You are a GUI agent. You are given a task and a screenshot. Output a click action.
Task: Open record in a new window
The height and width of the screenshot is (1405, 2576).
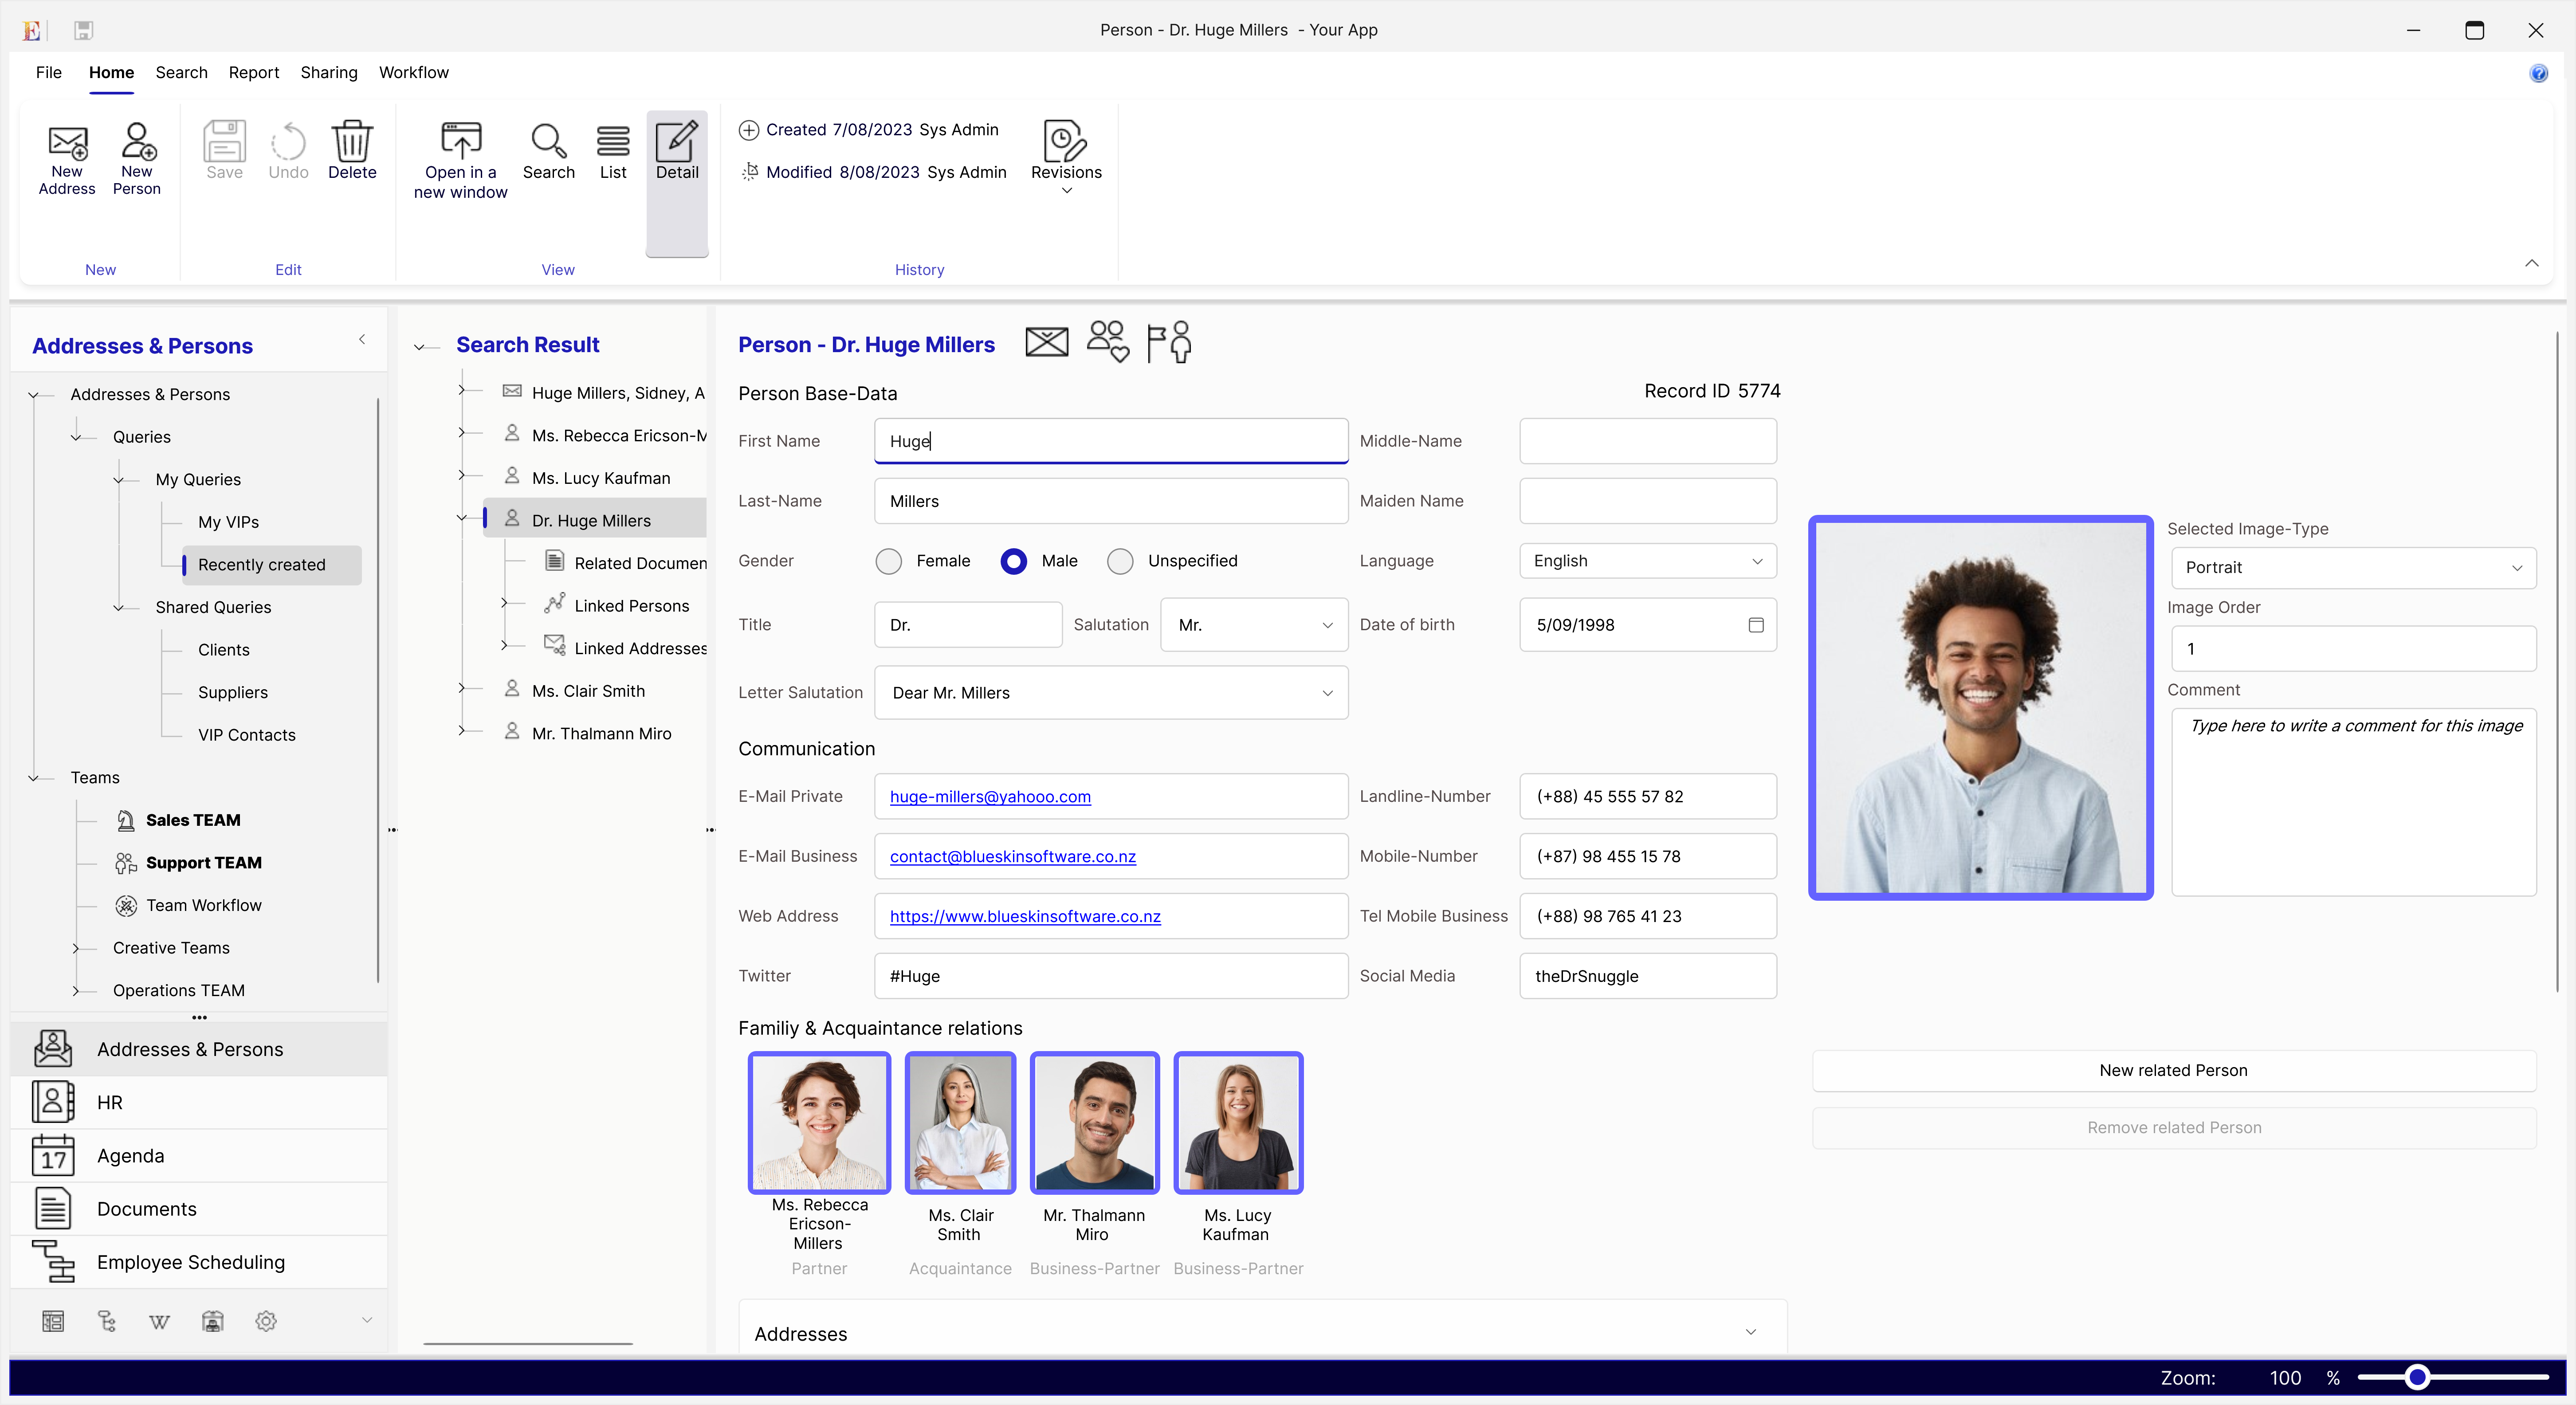click(460, 160)
